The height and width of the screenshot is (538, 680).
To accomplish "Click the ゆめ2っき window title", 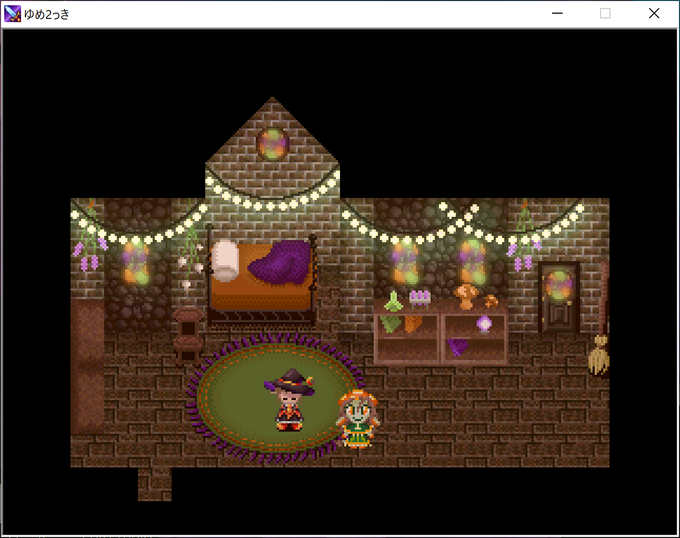I will [47, 14].
